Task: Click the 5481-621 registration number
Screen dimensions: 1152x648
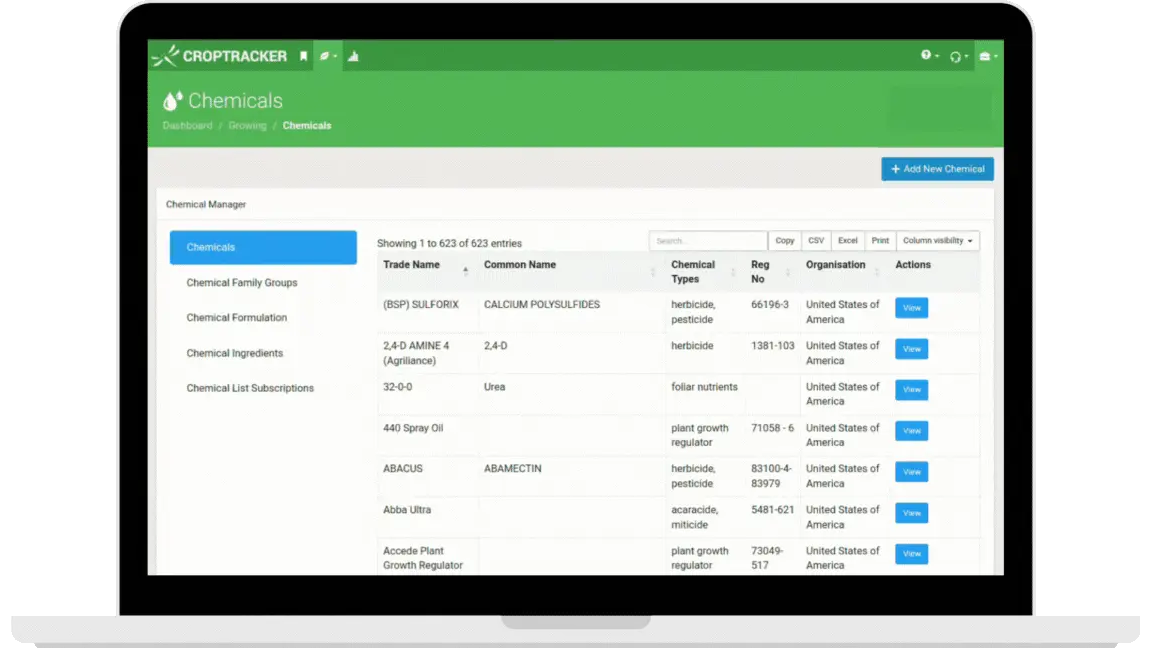Action: pos(772,509)
